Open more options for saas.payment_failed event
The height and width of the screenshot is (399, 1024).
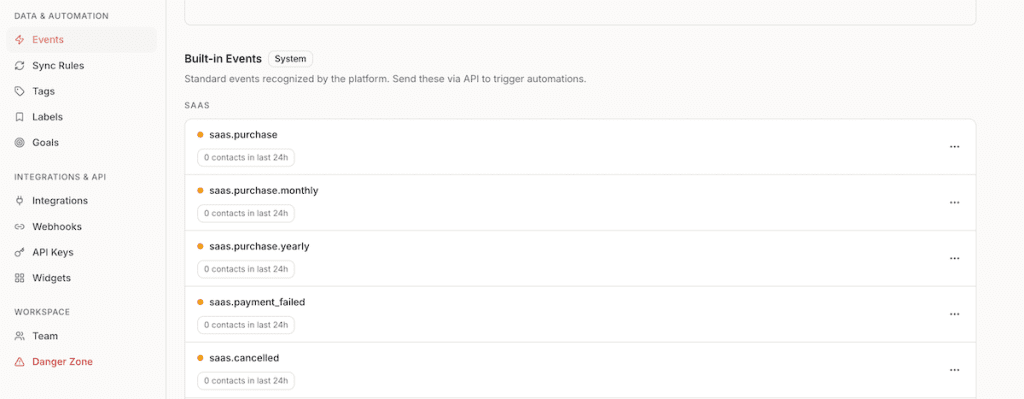pyautogui.click(x=954, y=314)
